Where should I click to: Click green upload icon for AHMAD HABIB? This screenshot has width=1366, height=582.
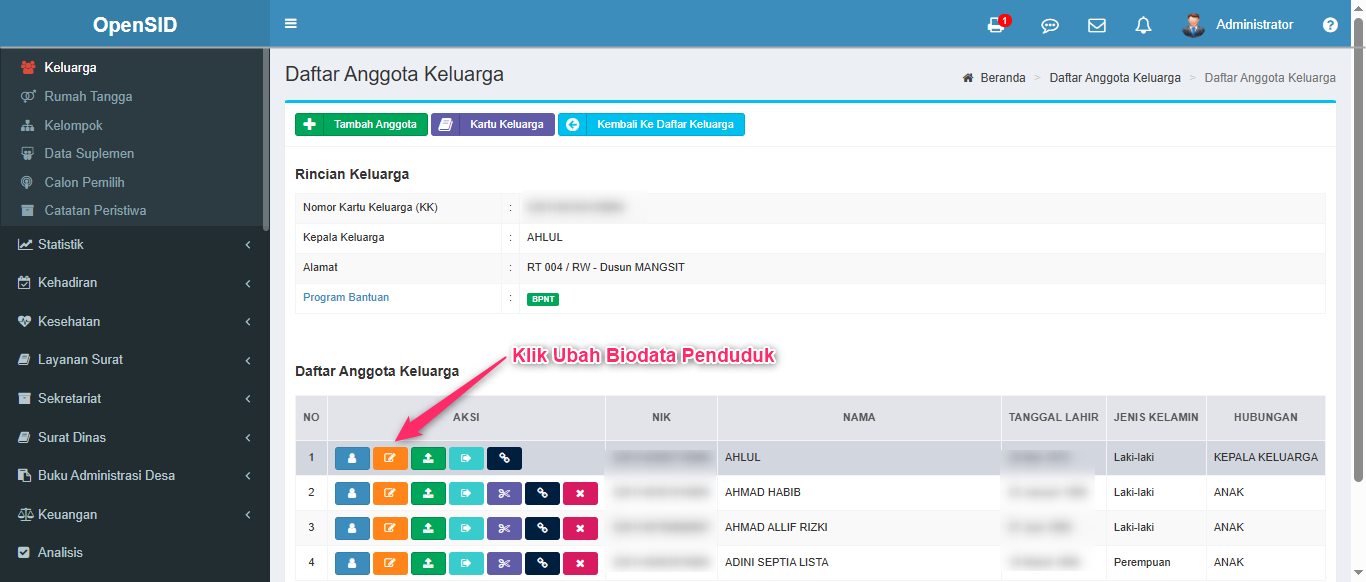[x=428, y=493]
